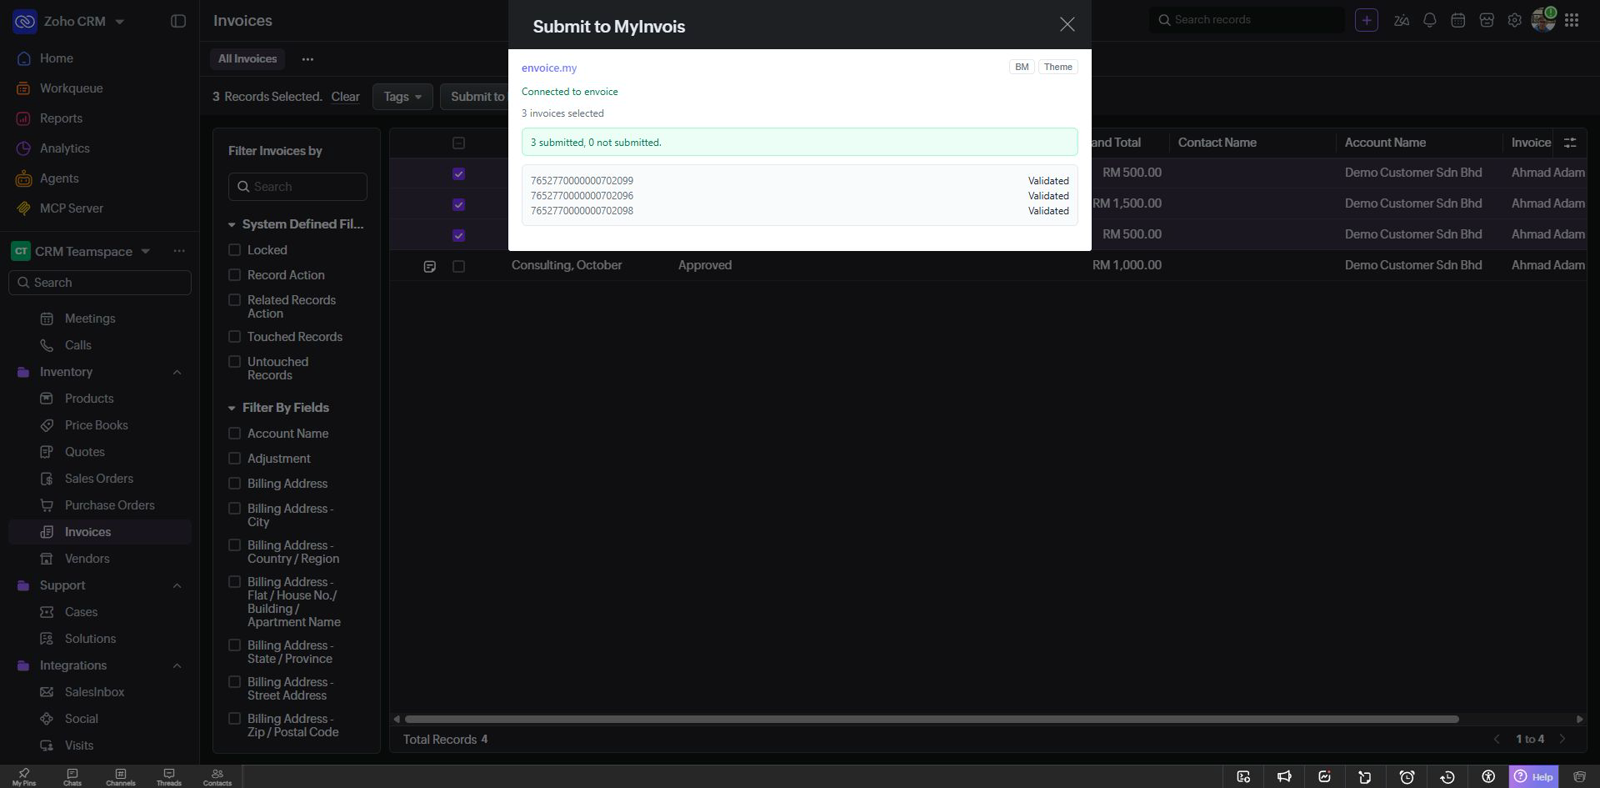Open My Pins in bottom bar
The image size is (1600, 788).
point(24,777)
